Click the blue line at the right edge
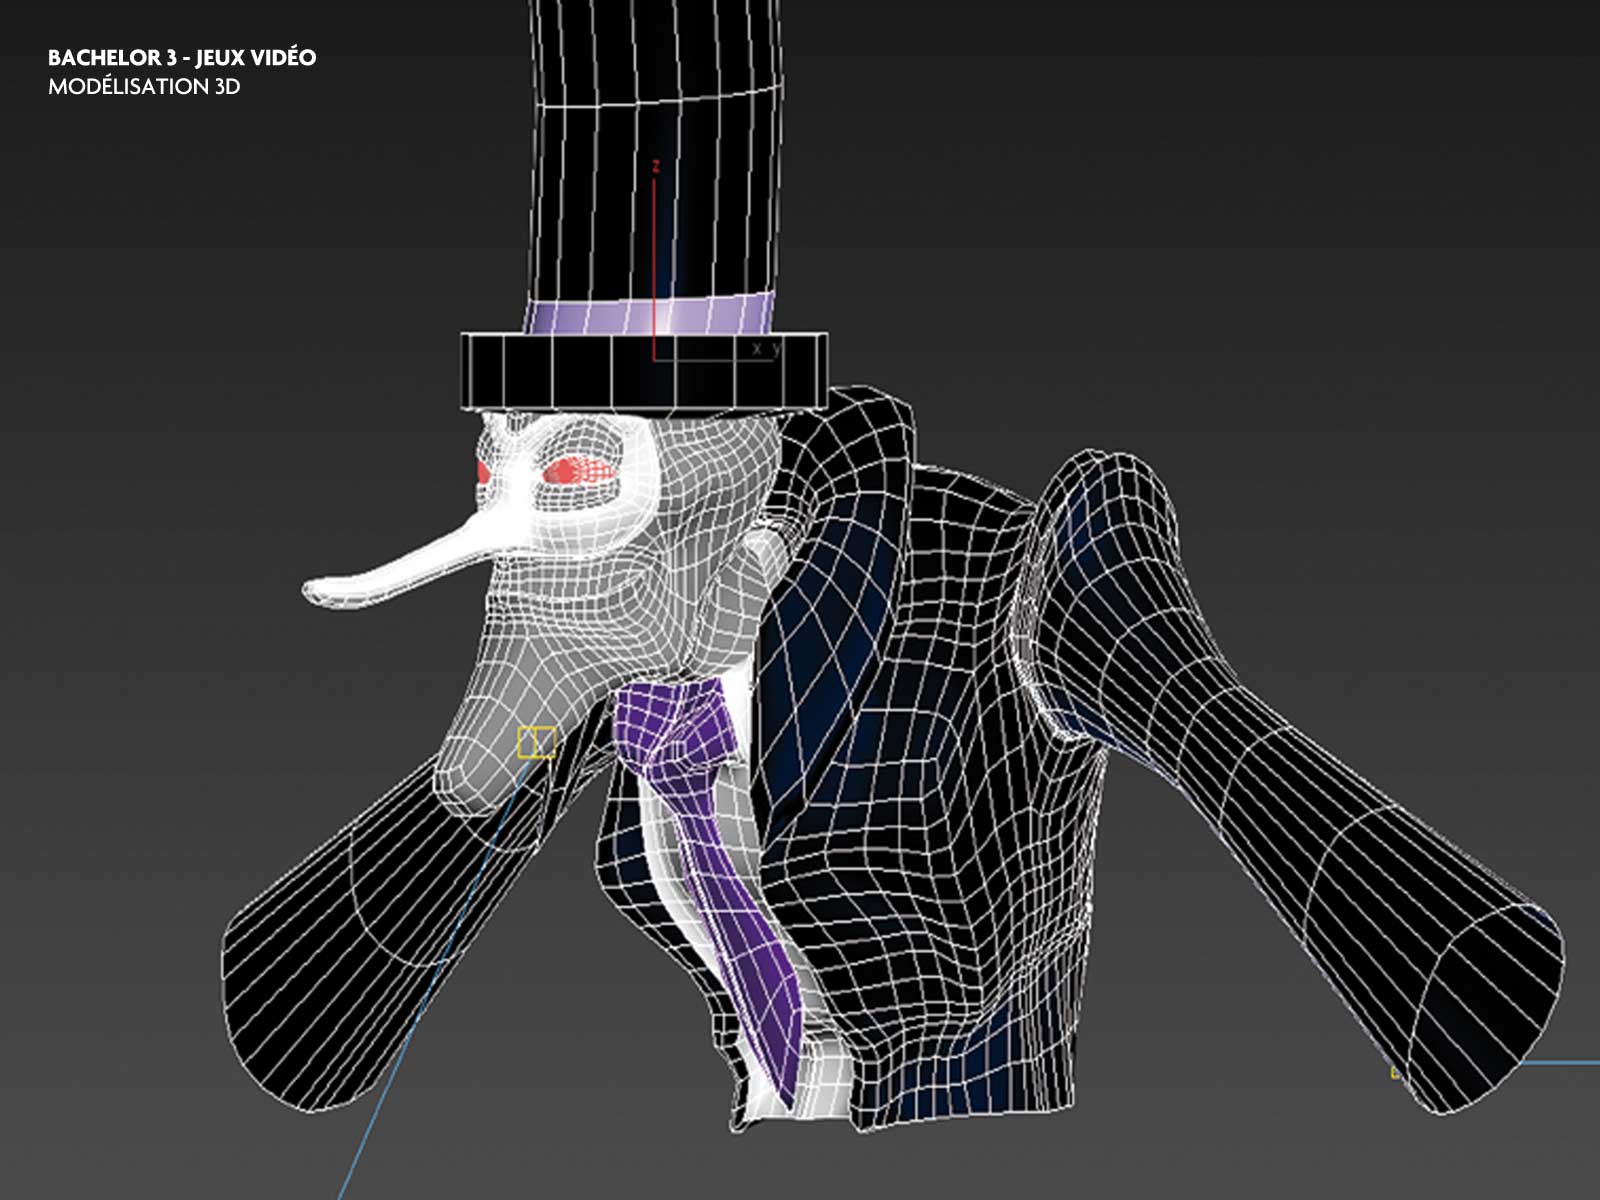This screenshot has height=1200, width=1600. pos(1560,1063)
